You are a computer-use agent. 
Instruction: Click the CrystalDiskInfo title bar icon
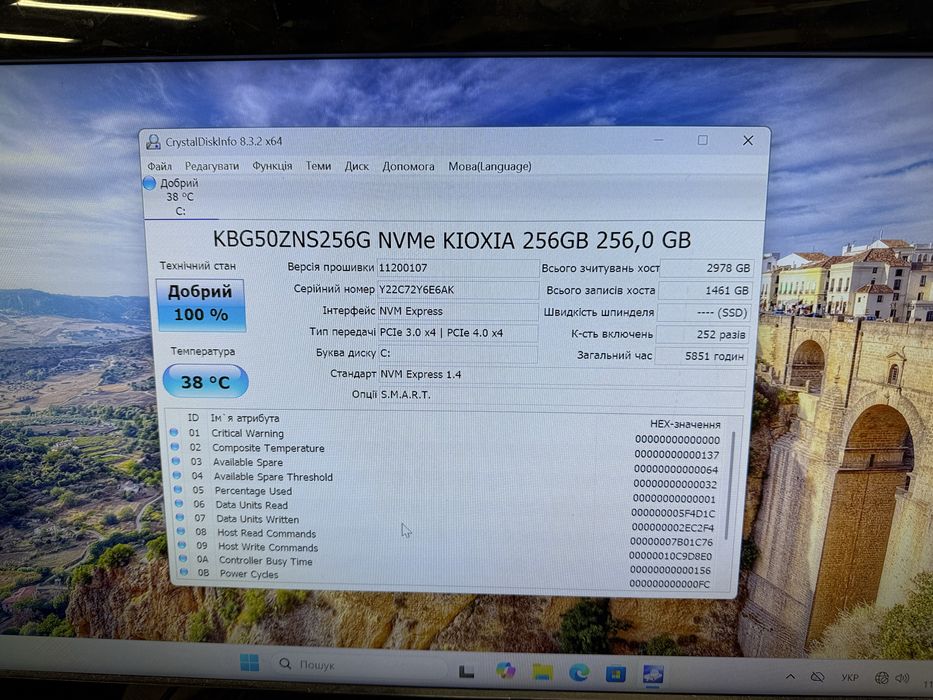[154, 141]
